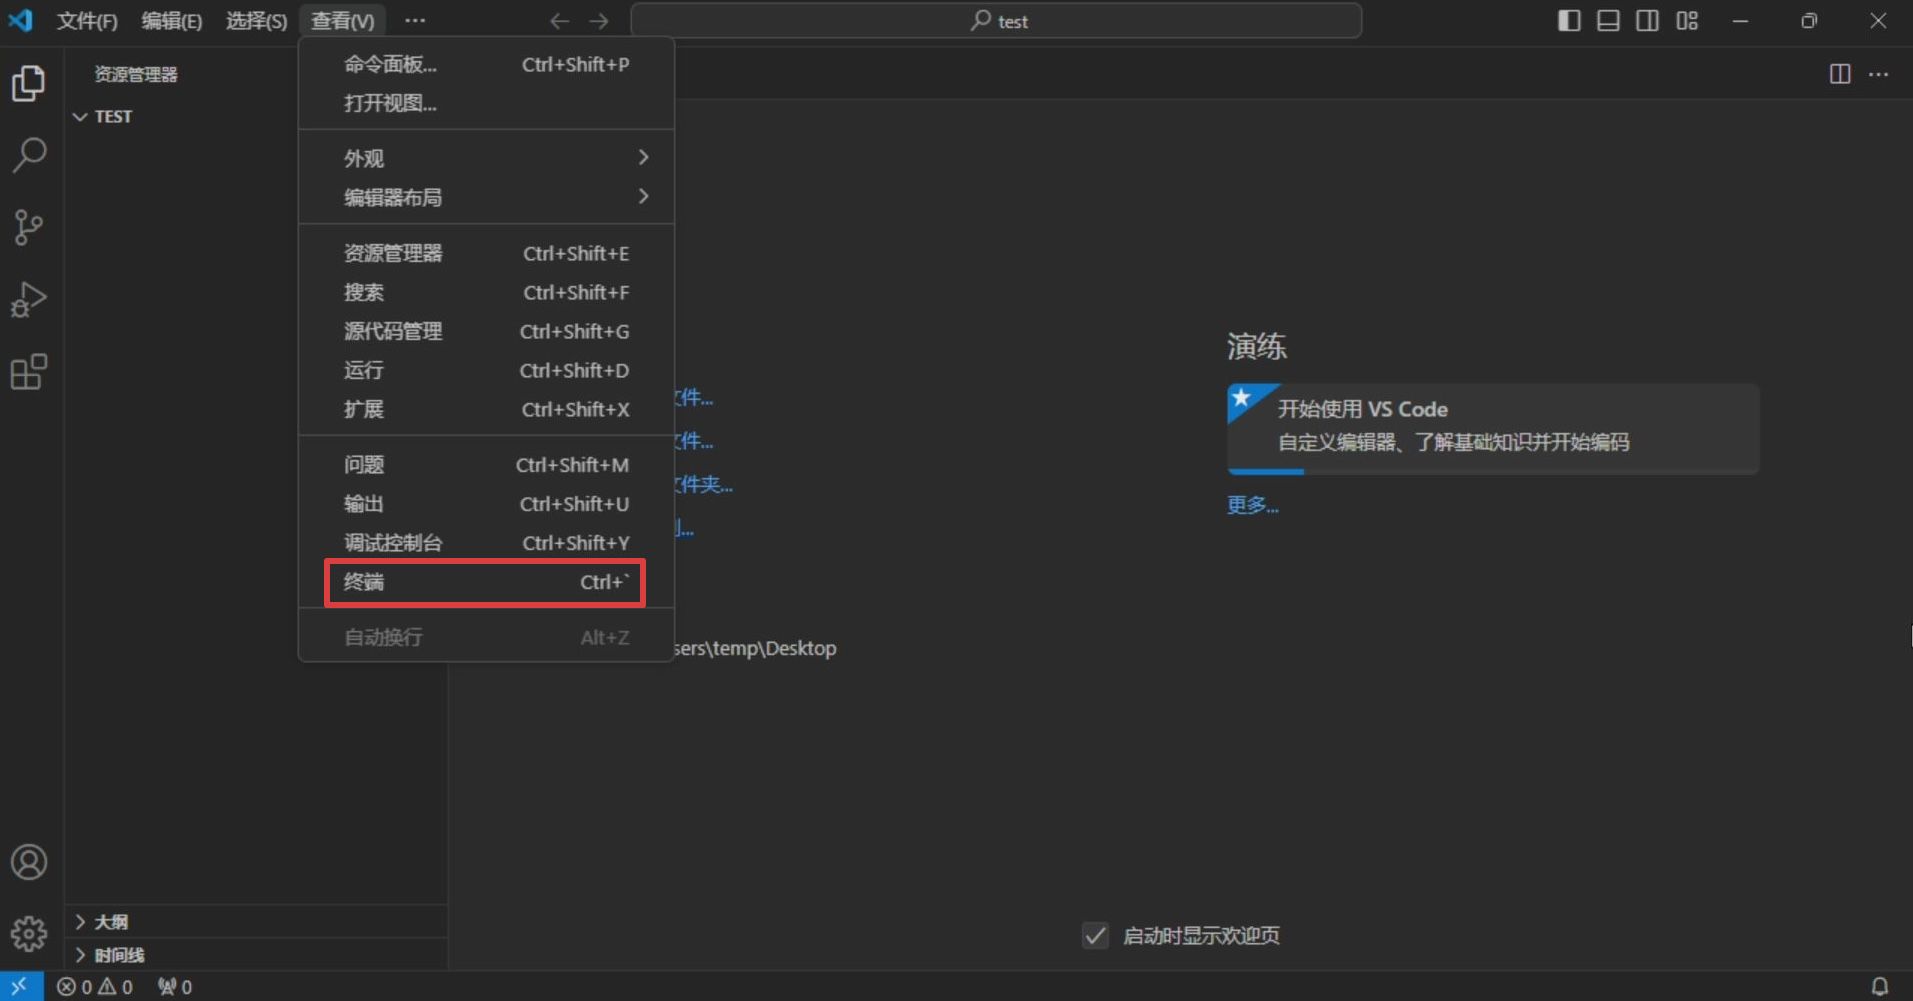Viewport: 1913px width, 1001px height.
Task: Open Source Control view icon
Action: 28,227
